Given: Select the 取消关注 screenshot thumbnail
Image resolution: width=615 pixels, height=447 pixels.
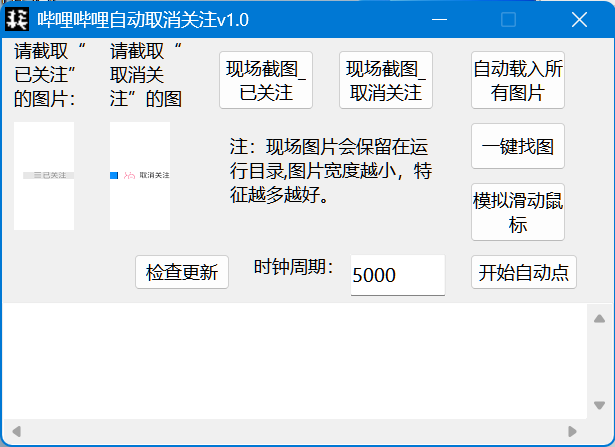Looking at the screenshot, I should coord(140,176).
